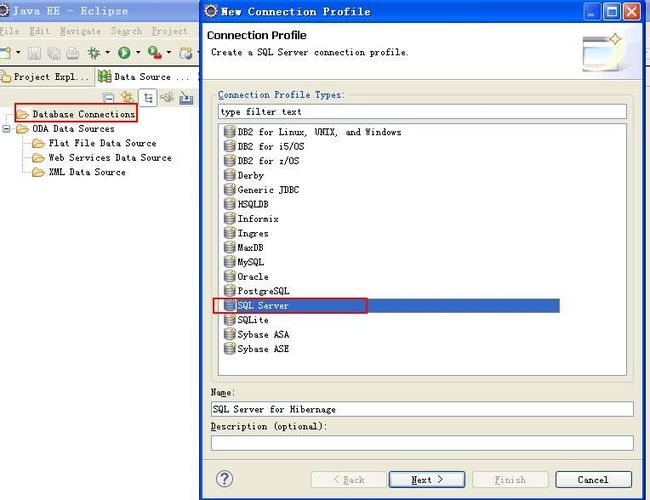Open the Run dropdown arrow
The height and width of the screenshot is (500, 650).
point(138,52)
